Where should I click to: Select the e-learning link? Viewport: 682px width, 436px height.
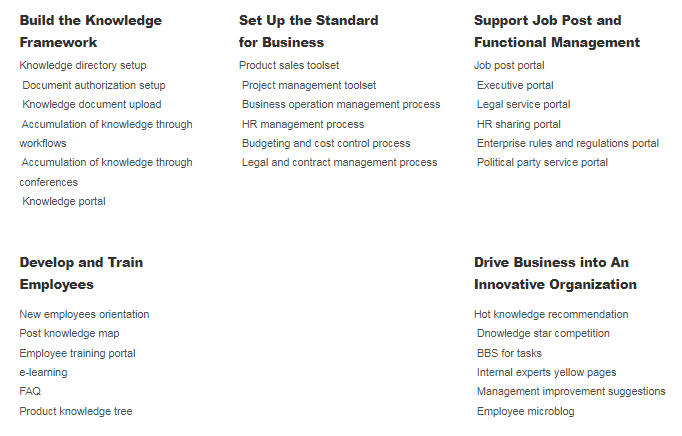(x=43, y=373)
